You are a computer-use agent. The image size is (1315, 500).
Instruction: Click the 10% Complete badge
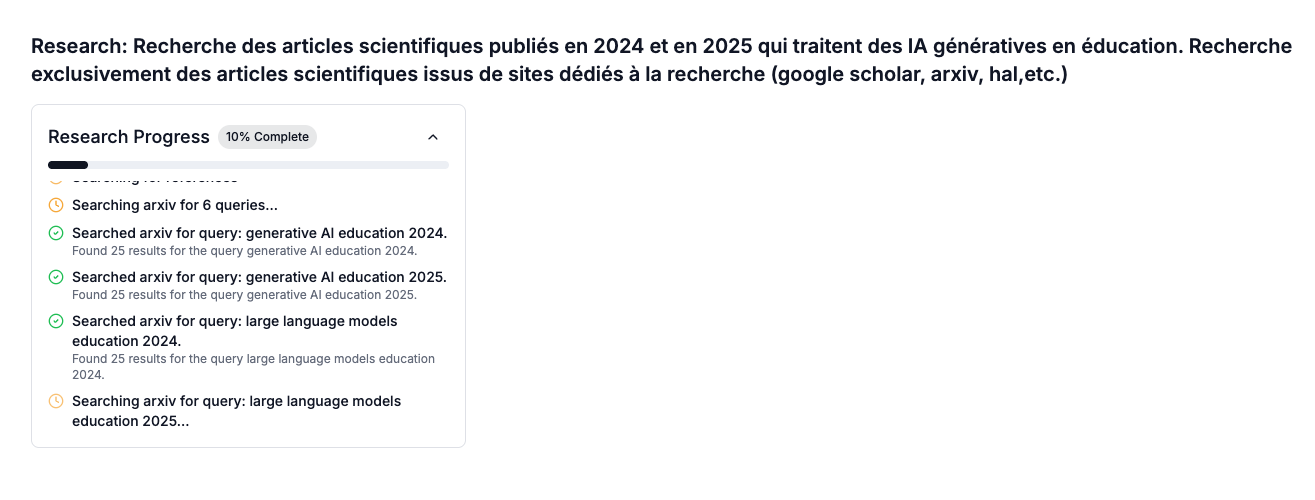click(267, 137)
